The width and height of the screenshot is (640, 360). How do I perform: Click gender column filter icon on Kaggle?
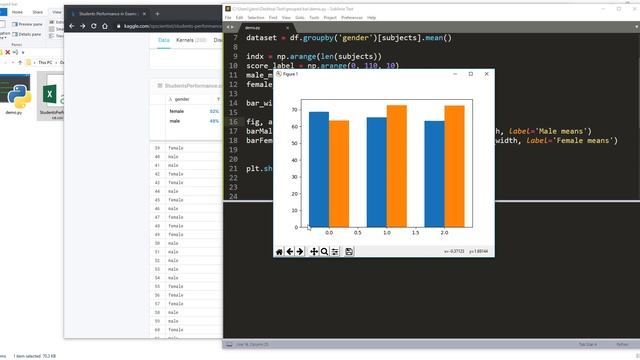point(218,99)
